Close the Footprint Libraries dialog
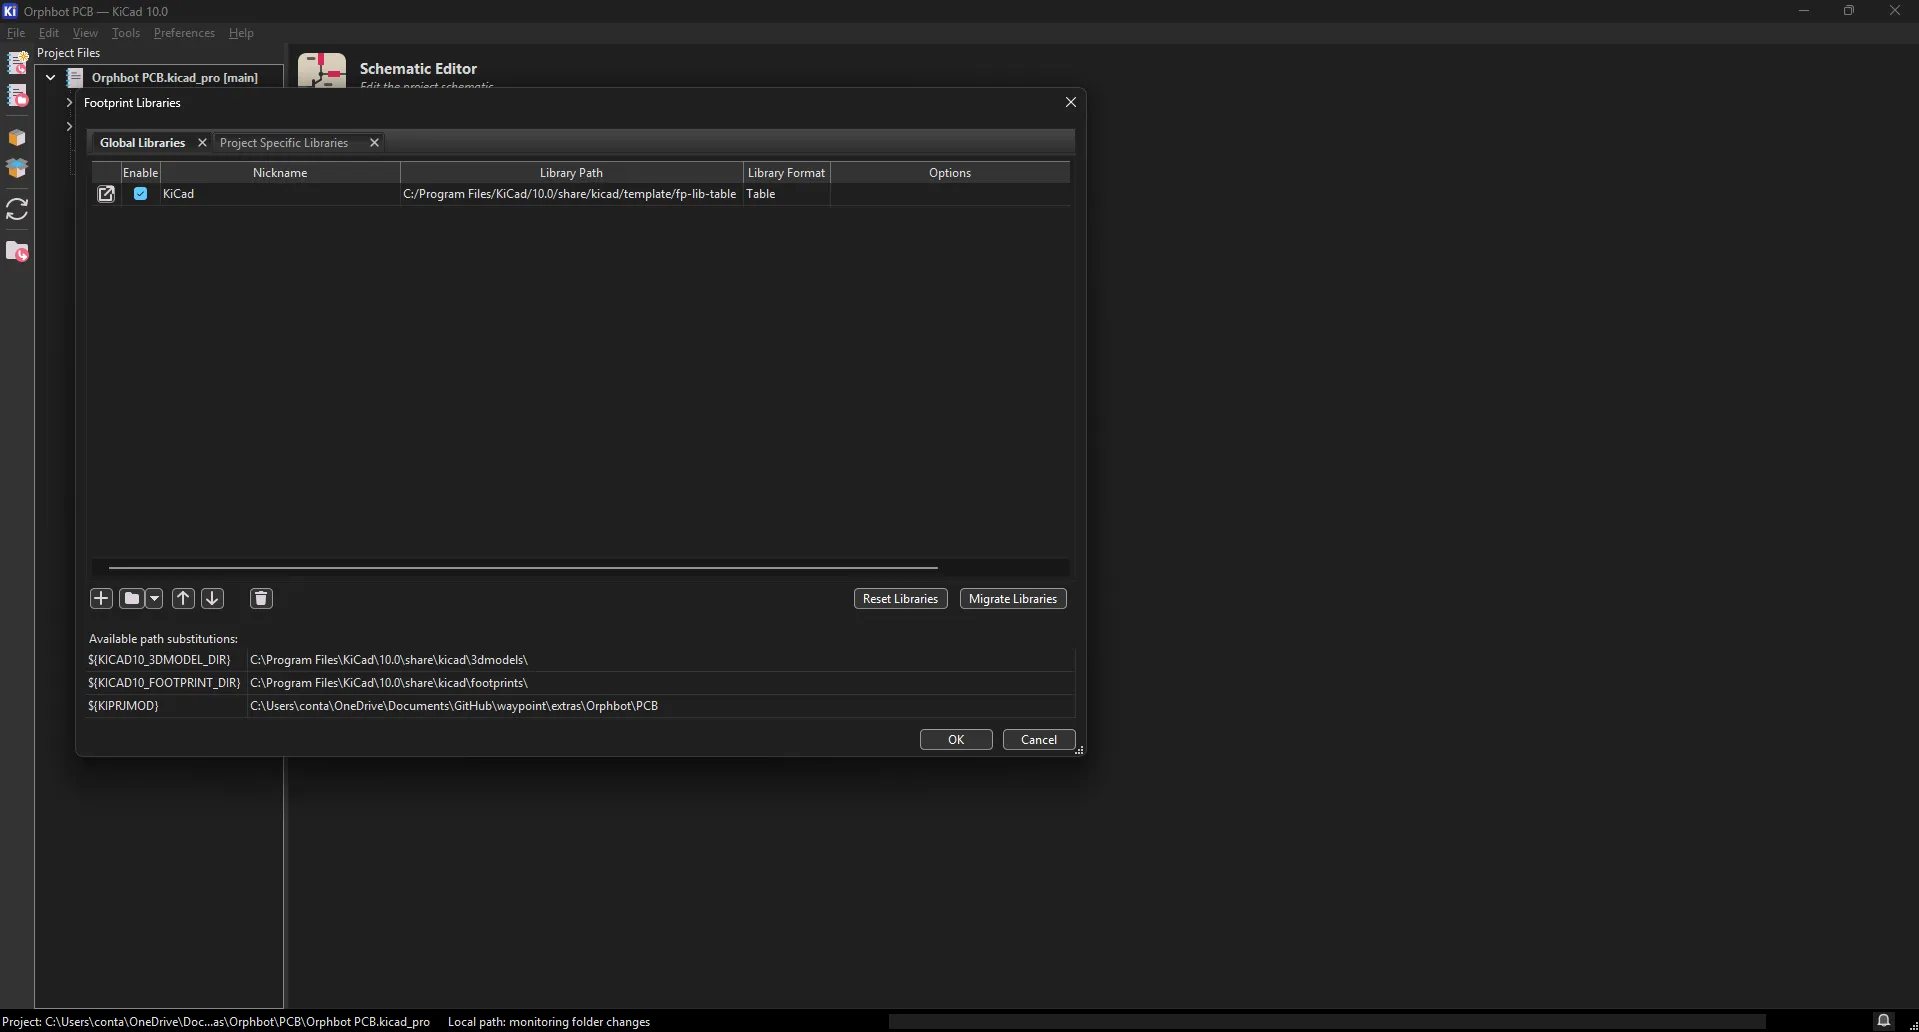This screenshot has height=1032, width=1919. click(1071, 102)
